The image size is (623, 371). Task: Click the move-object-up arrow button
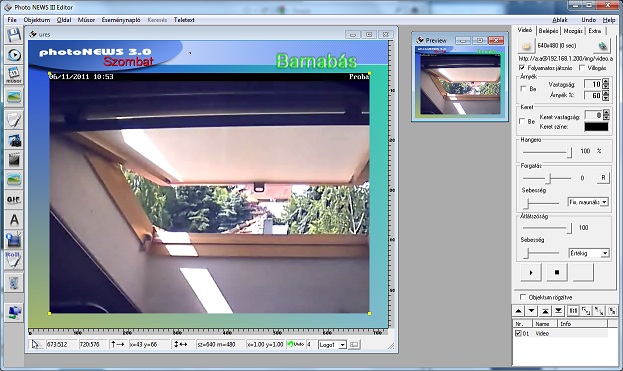519,311
